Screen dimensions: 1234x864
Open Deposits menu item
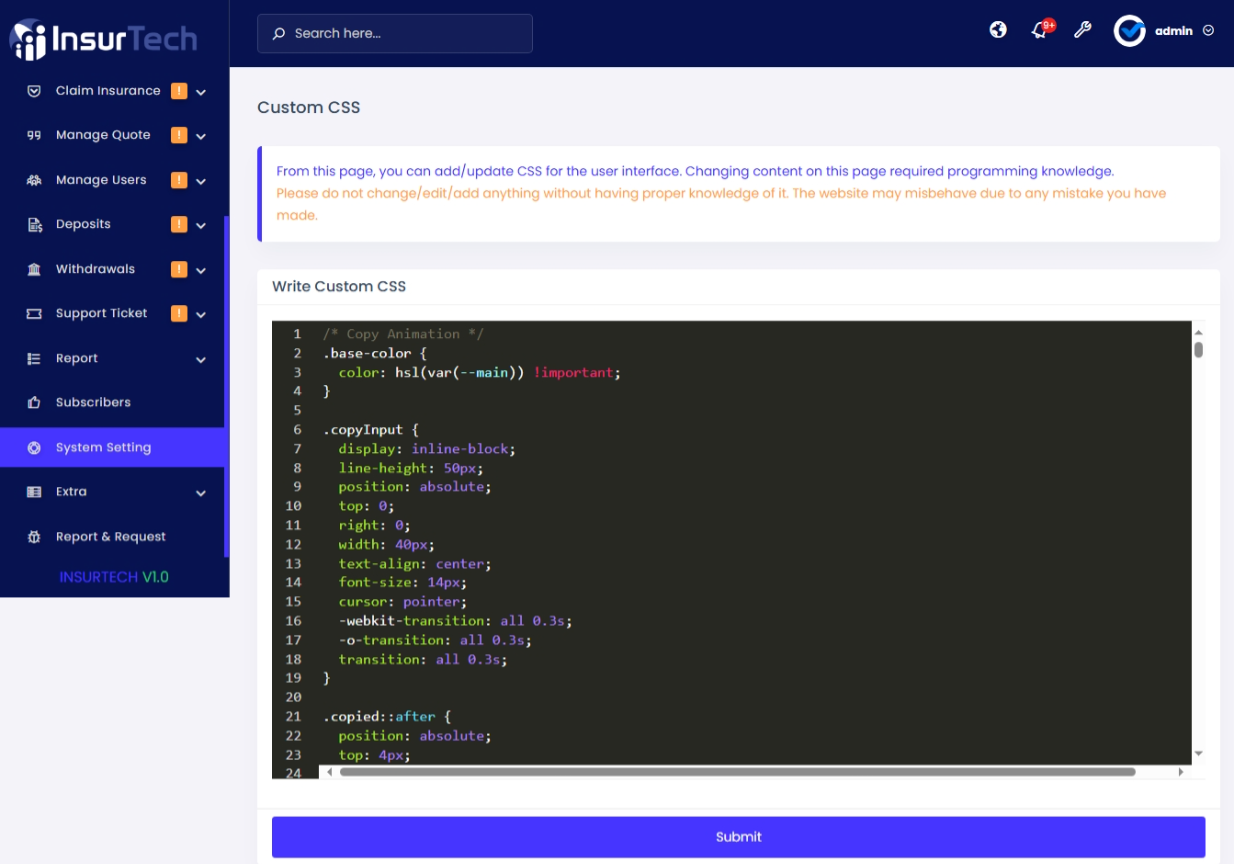[112, 224]
